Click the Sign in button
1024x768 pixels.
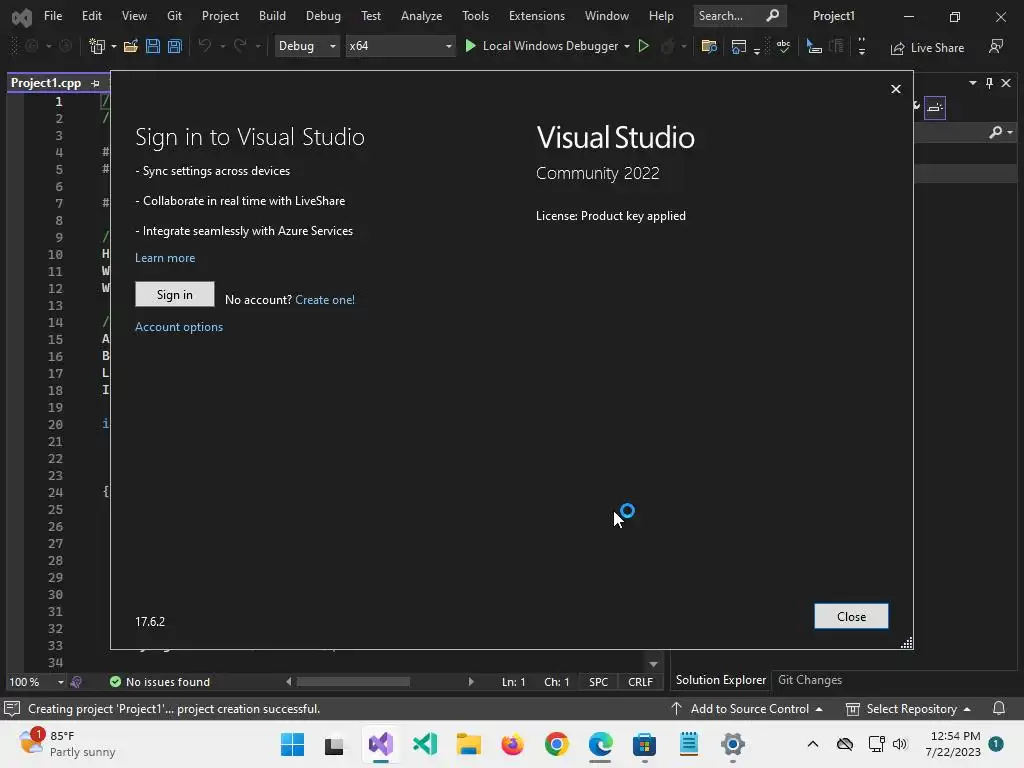click(x=174, y=295)
